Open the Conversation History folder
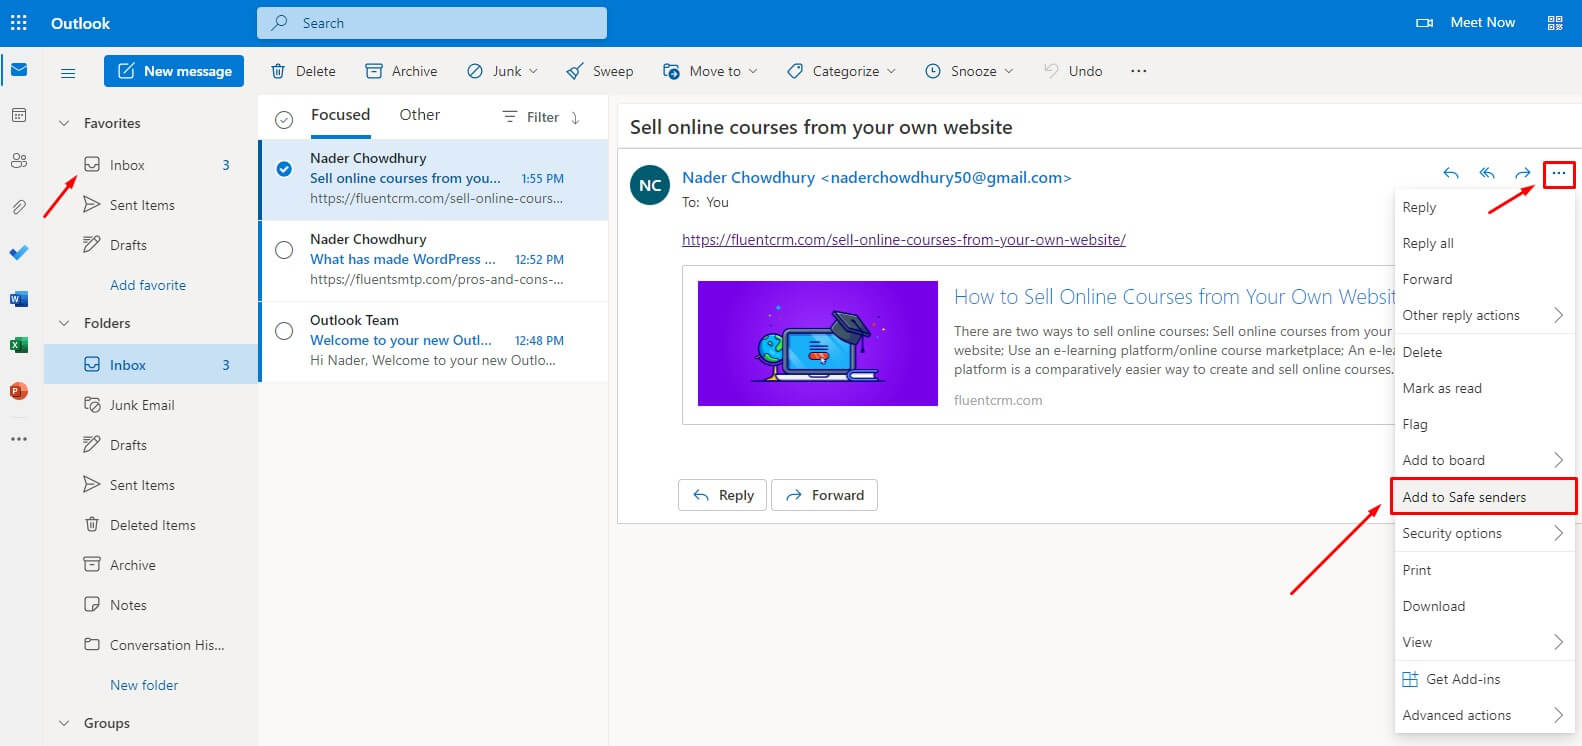This screenshot has height=746, width=1582. pyautogui.click(x=151, y=645)
